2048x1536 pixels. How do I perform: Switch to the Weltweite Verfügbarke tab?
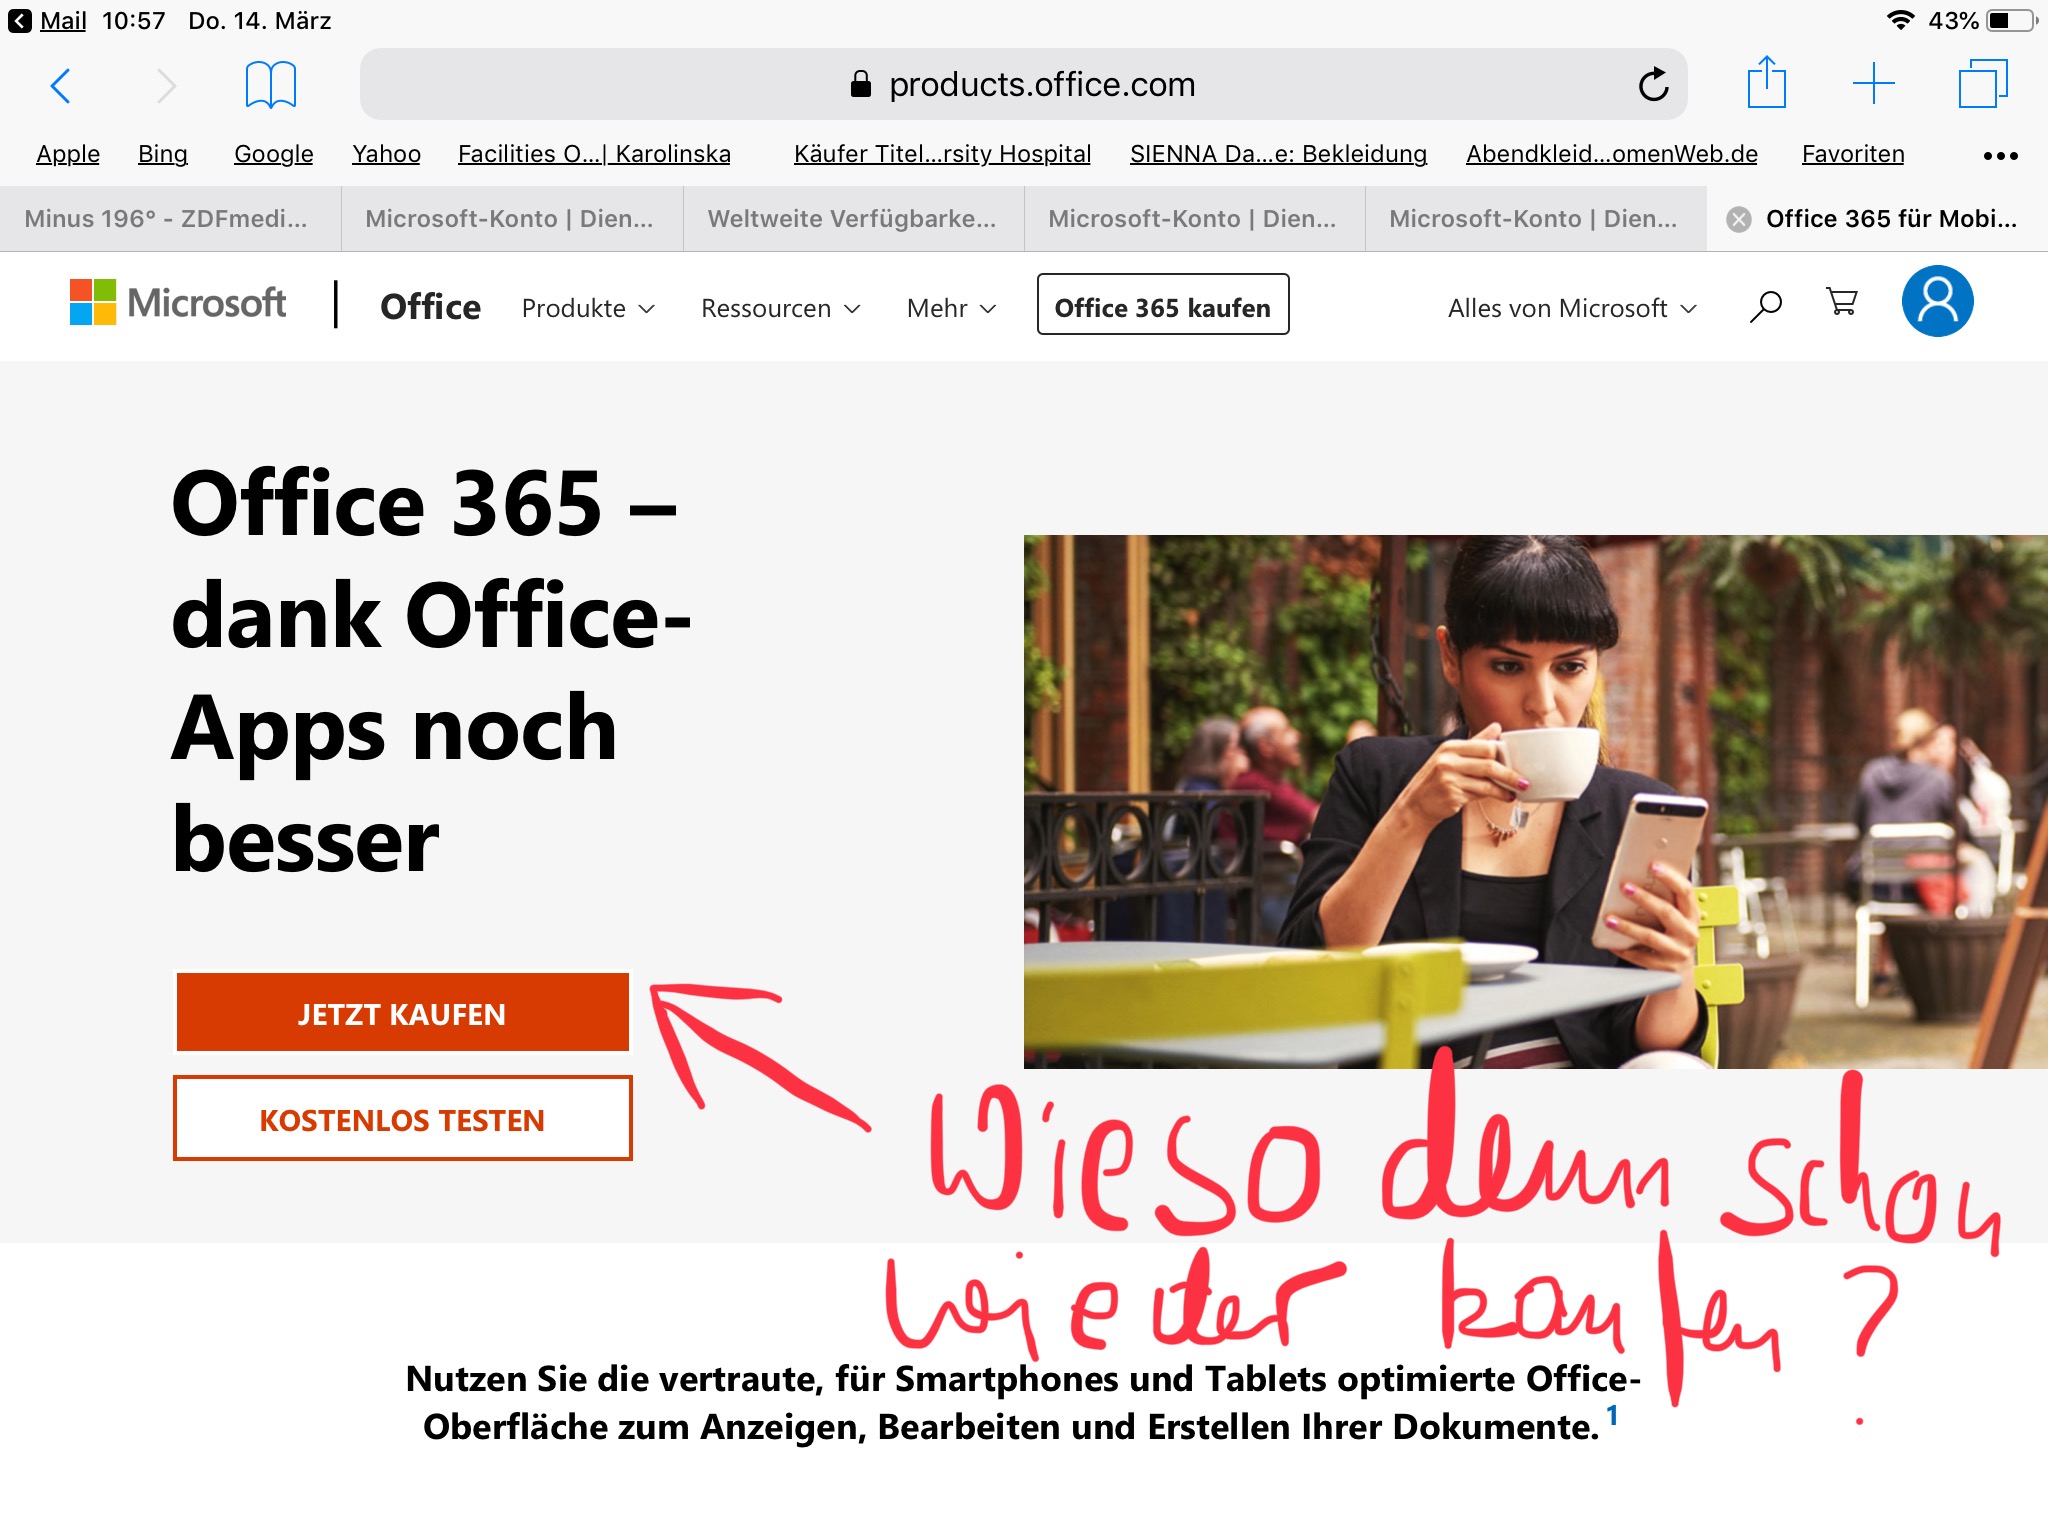(853, 219)
